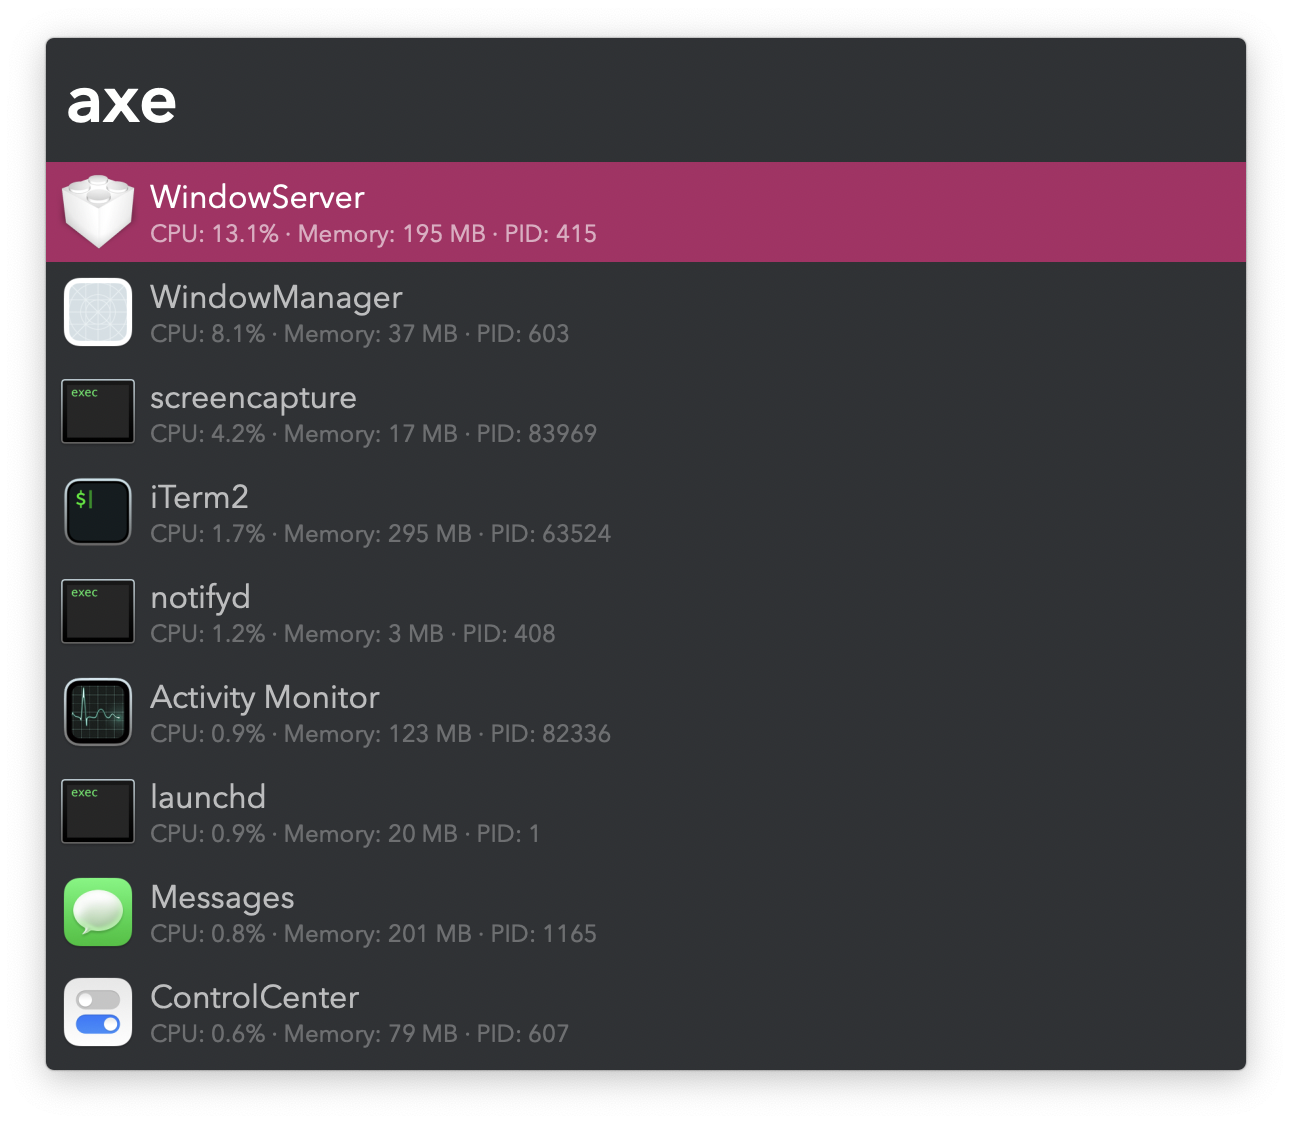1292x1124 pixels.
Task: Click the ControlCenter toggles icon
Action: tap(98, 1012)
